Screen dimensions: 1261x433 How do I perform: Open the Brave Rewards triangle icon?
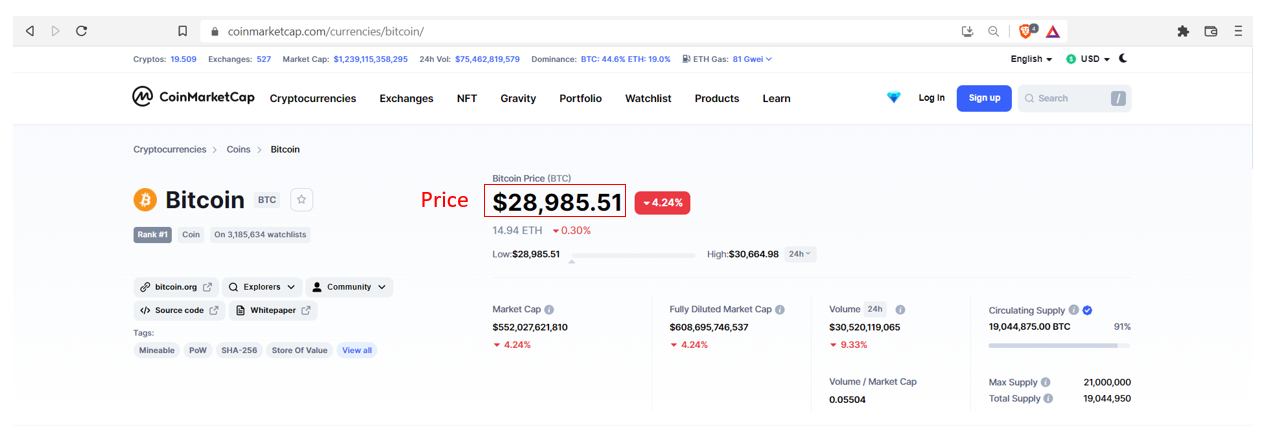click(x=1053, y=31)
